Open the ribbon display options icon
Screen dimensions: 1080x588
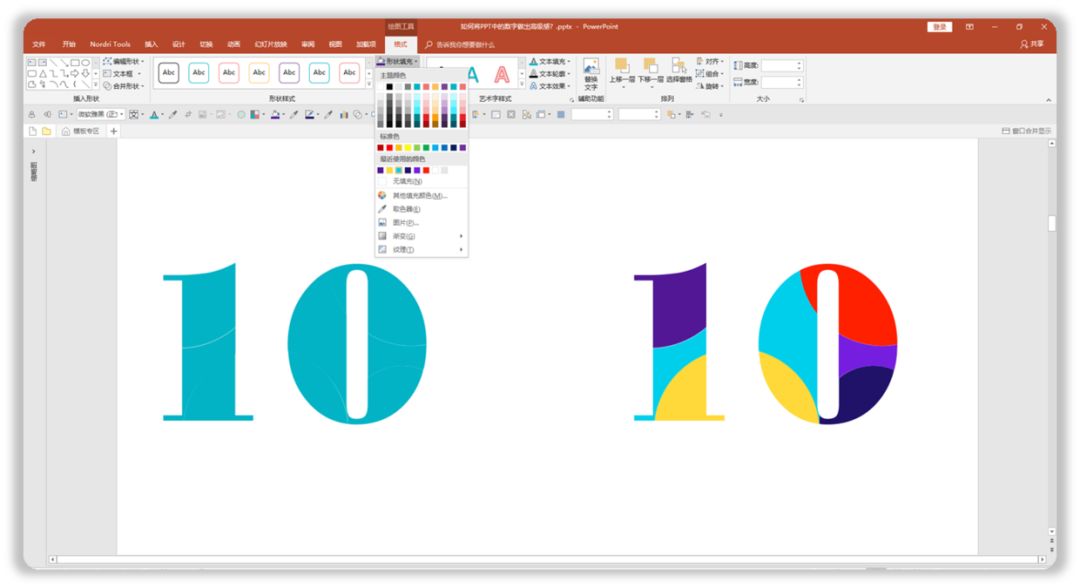969,27
